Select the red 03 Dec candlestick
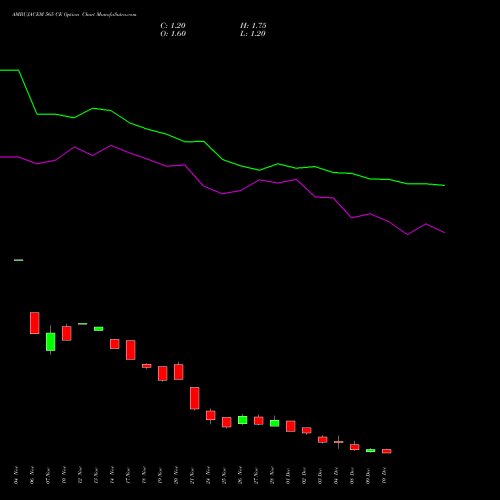 (323, 439)
